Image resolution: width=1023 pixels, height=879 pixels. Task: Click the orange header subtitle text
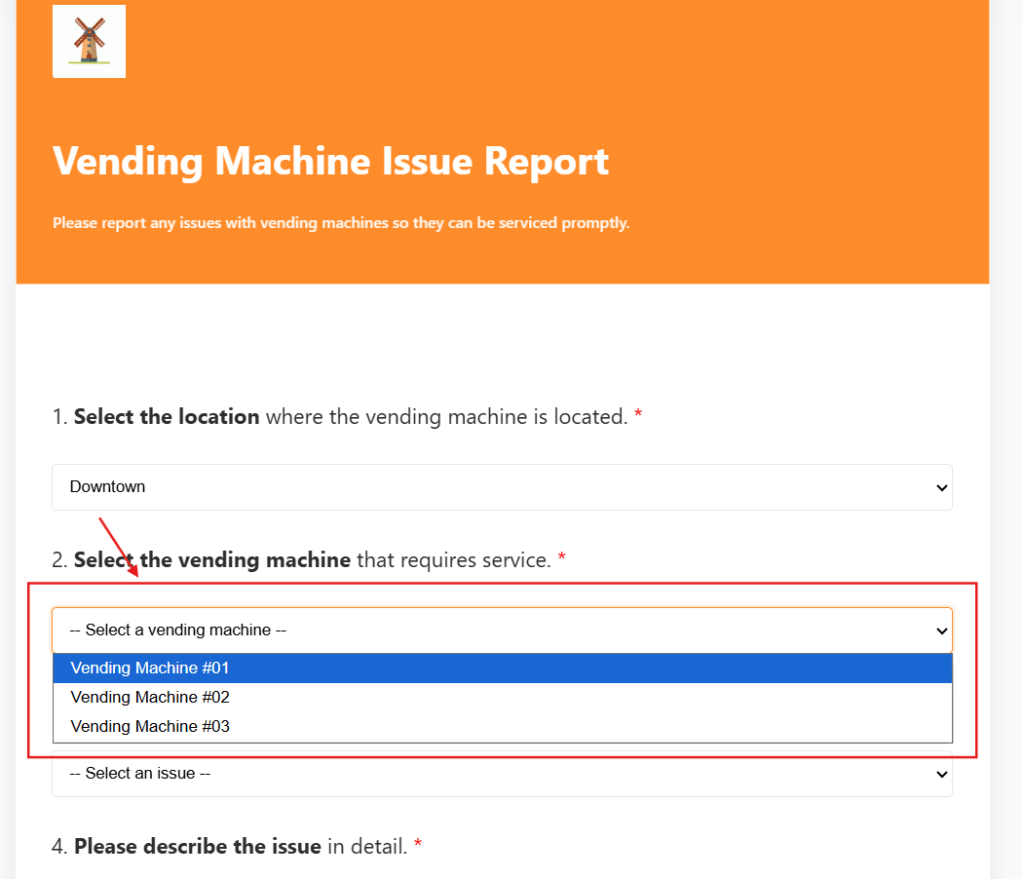341,222
